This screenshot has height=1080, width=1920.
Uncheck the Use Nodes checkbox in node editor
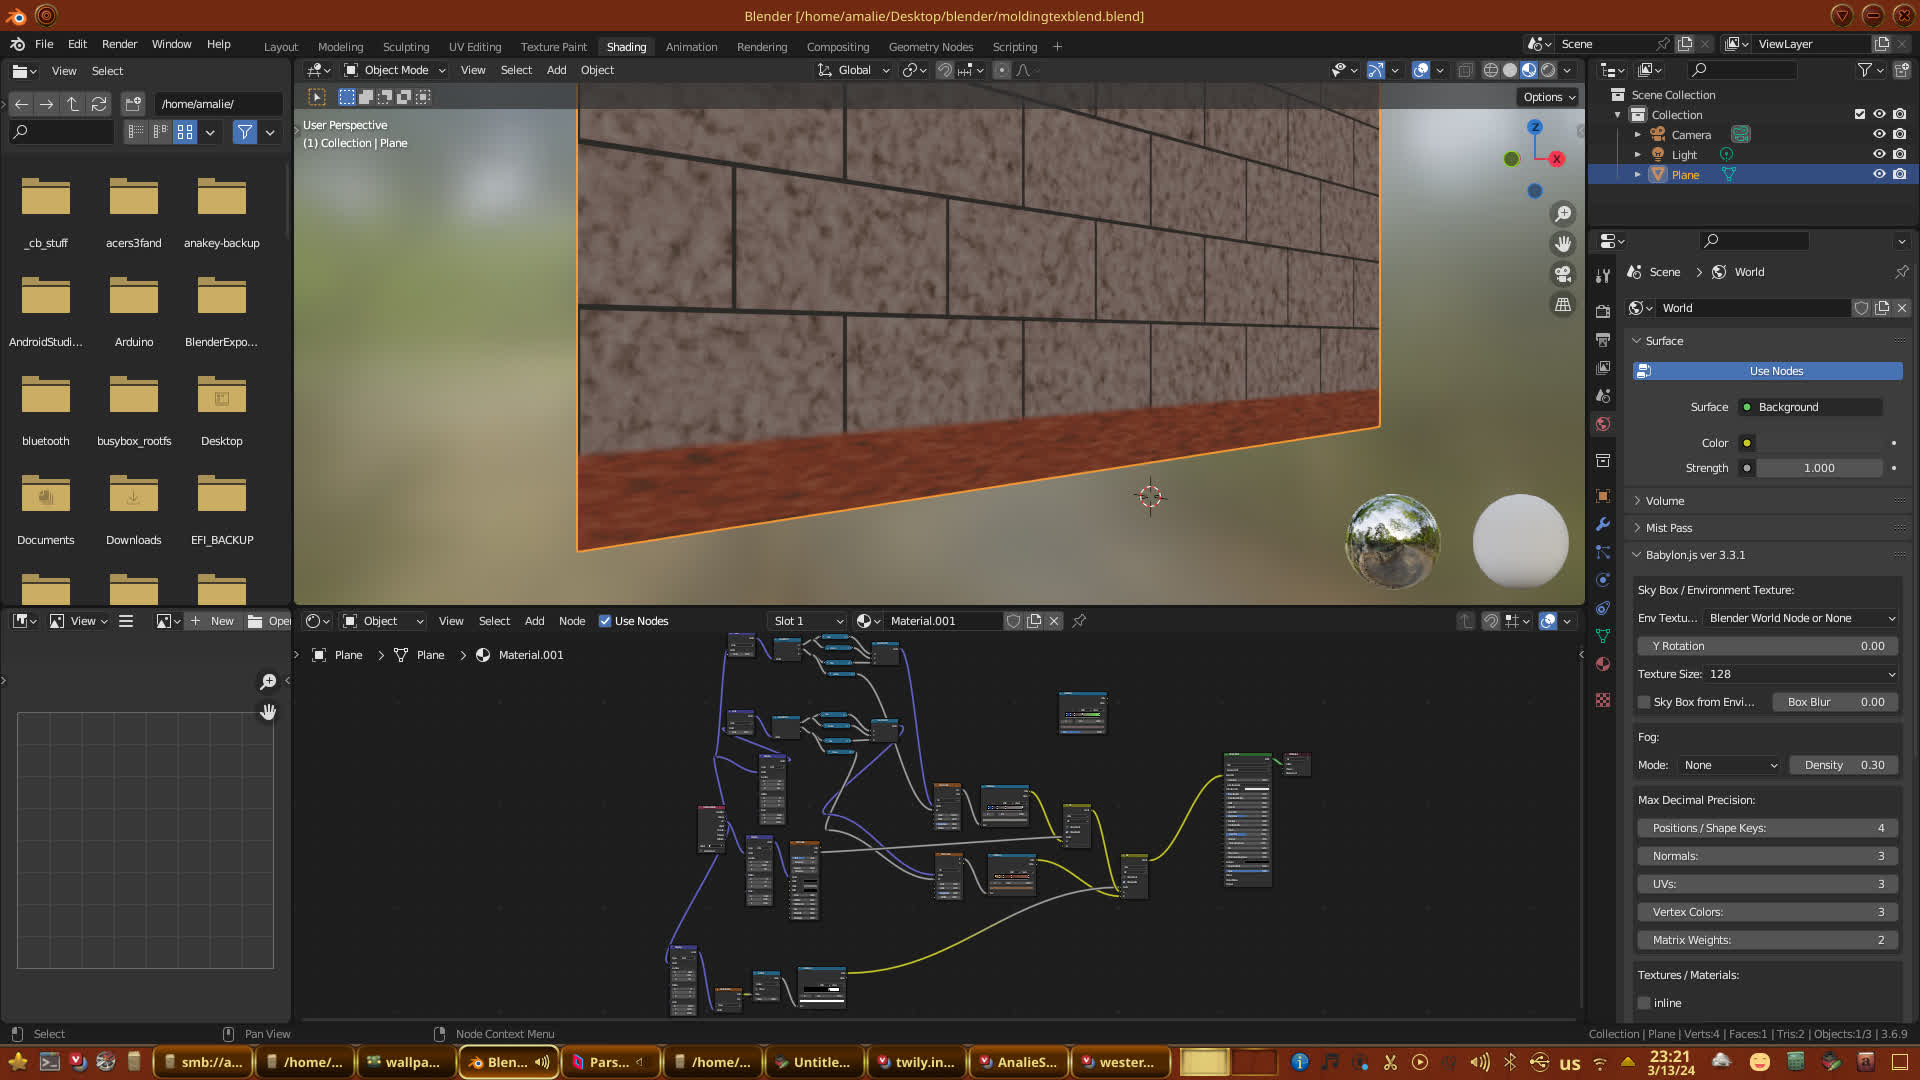pos(605,621)
